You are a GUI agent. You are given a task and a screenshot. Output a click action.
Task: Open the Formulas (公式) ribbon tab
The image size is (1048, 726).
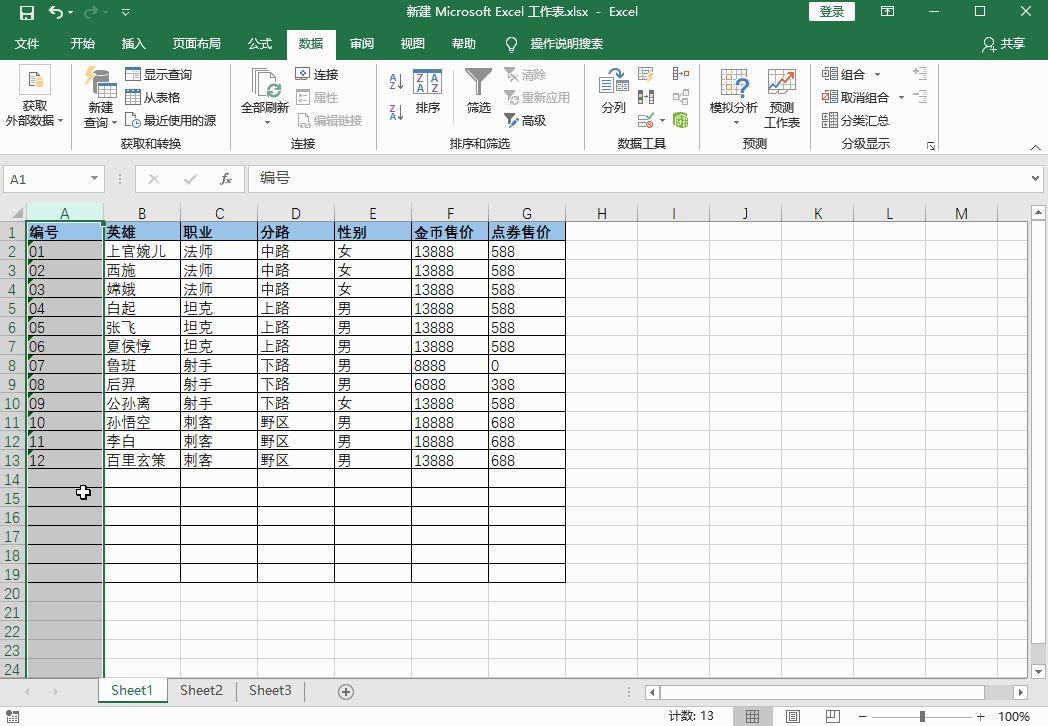(260, 44)
